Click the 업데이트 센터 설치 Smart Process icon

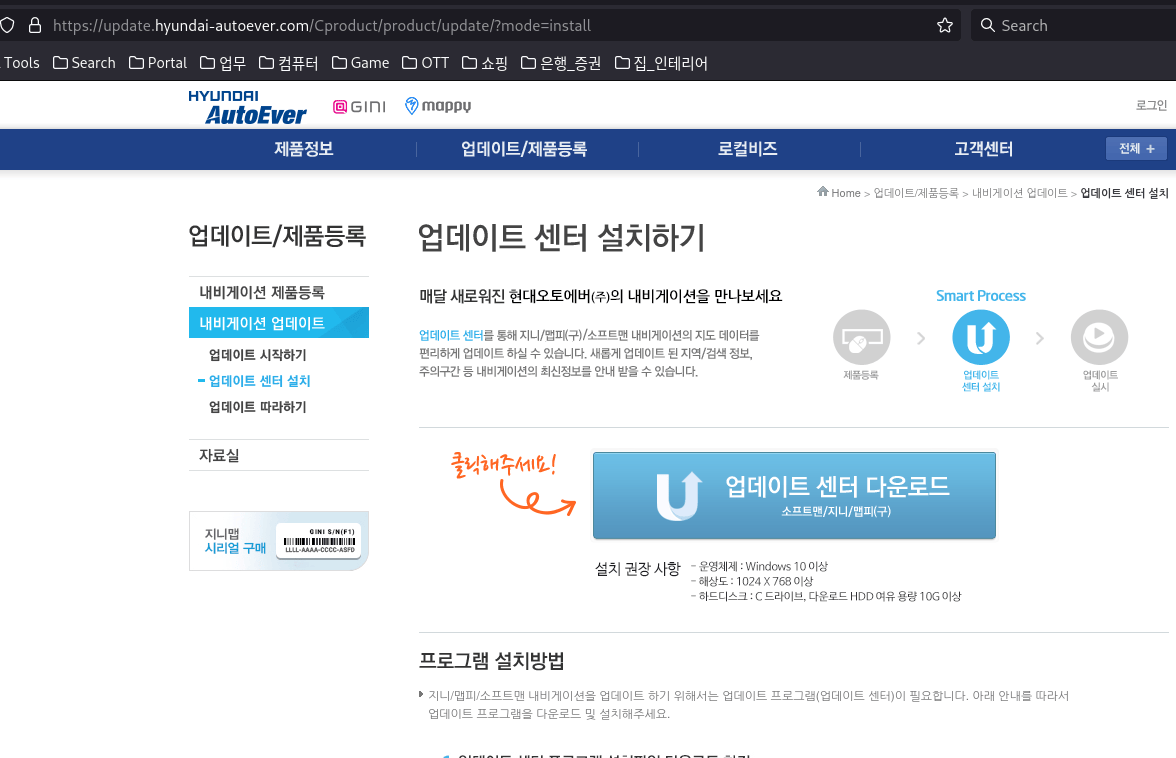981,338
